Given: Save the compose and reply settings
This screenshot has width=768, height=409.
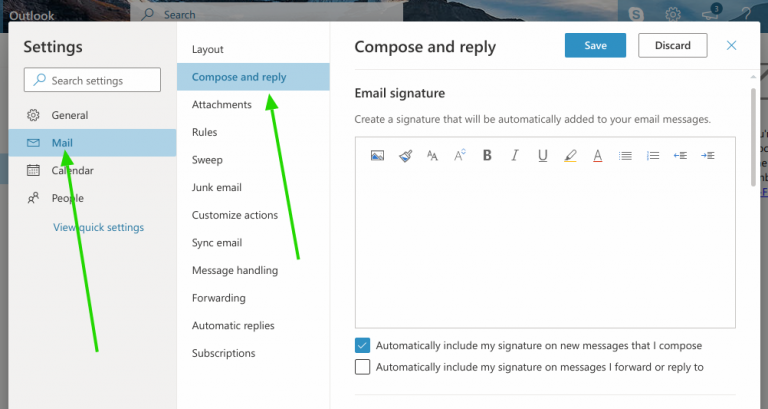Looking at the screenshot, I should pyautogui.click(x=595, y=46).
